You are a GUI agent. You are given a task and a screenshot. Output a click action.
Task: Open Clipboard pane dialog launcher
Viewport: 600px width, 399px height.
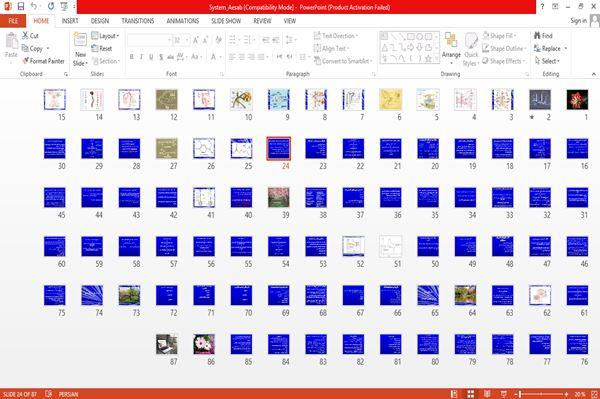pos(66,74)
